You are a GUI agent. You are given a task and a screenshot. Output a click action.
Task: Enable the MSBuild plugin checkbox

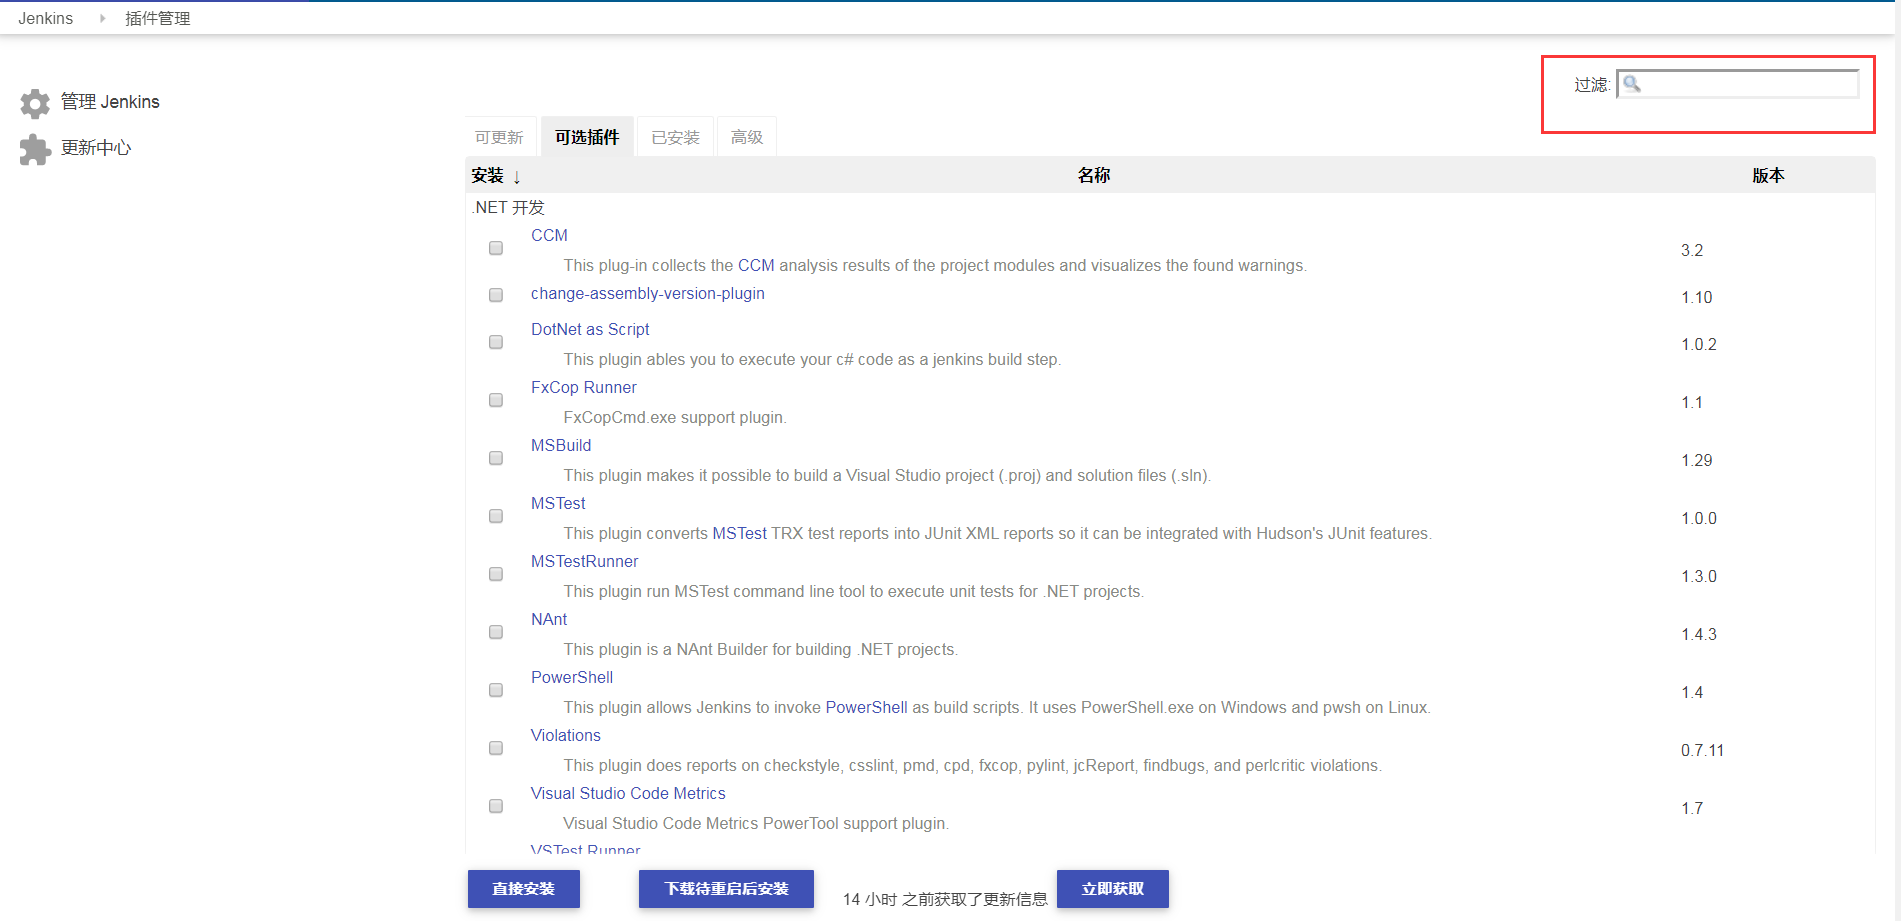coord(496,458)
